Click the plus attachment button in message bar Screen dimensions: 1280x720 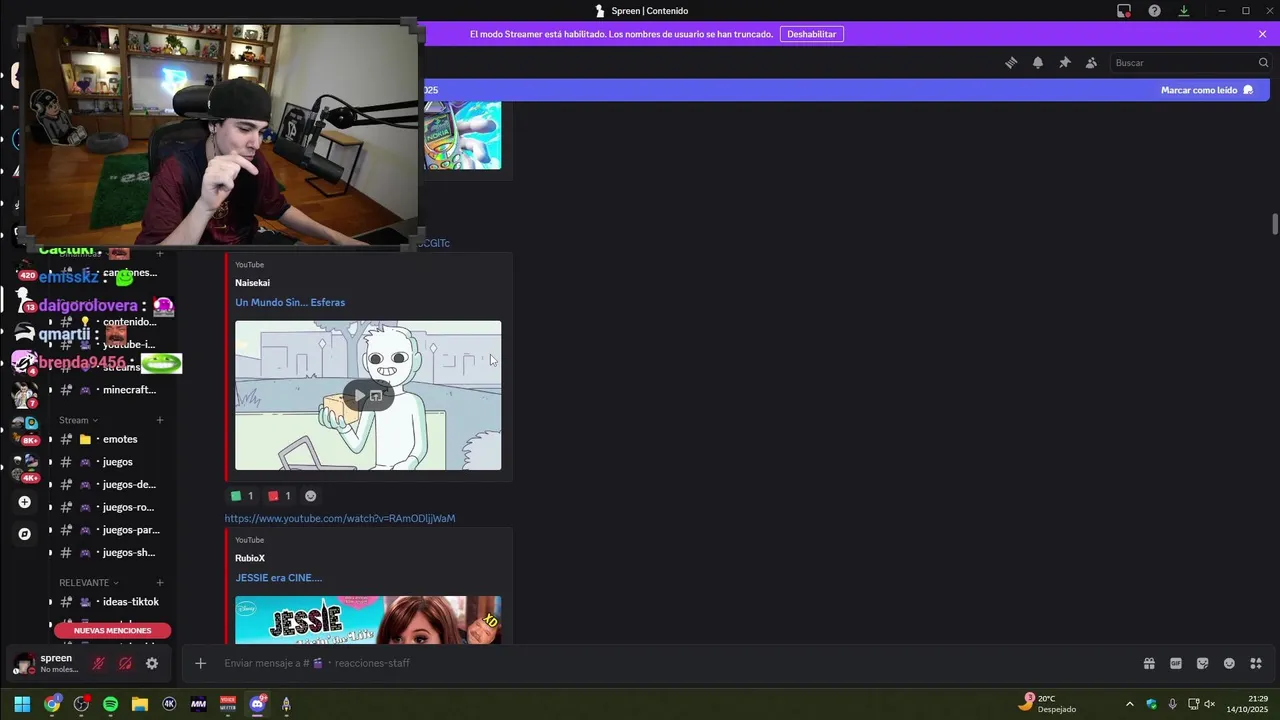pos(200,663)
